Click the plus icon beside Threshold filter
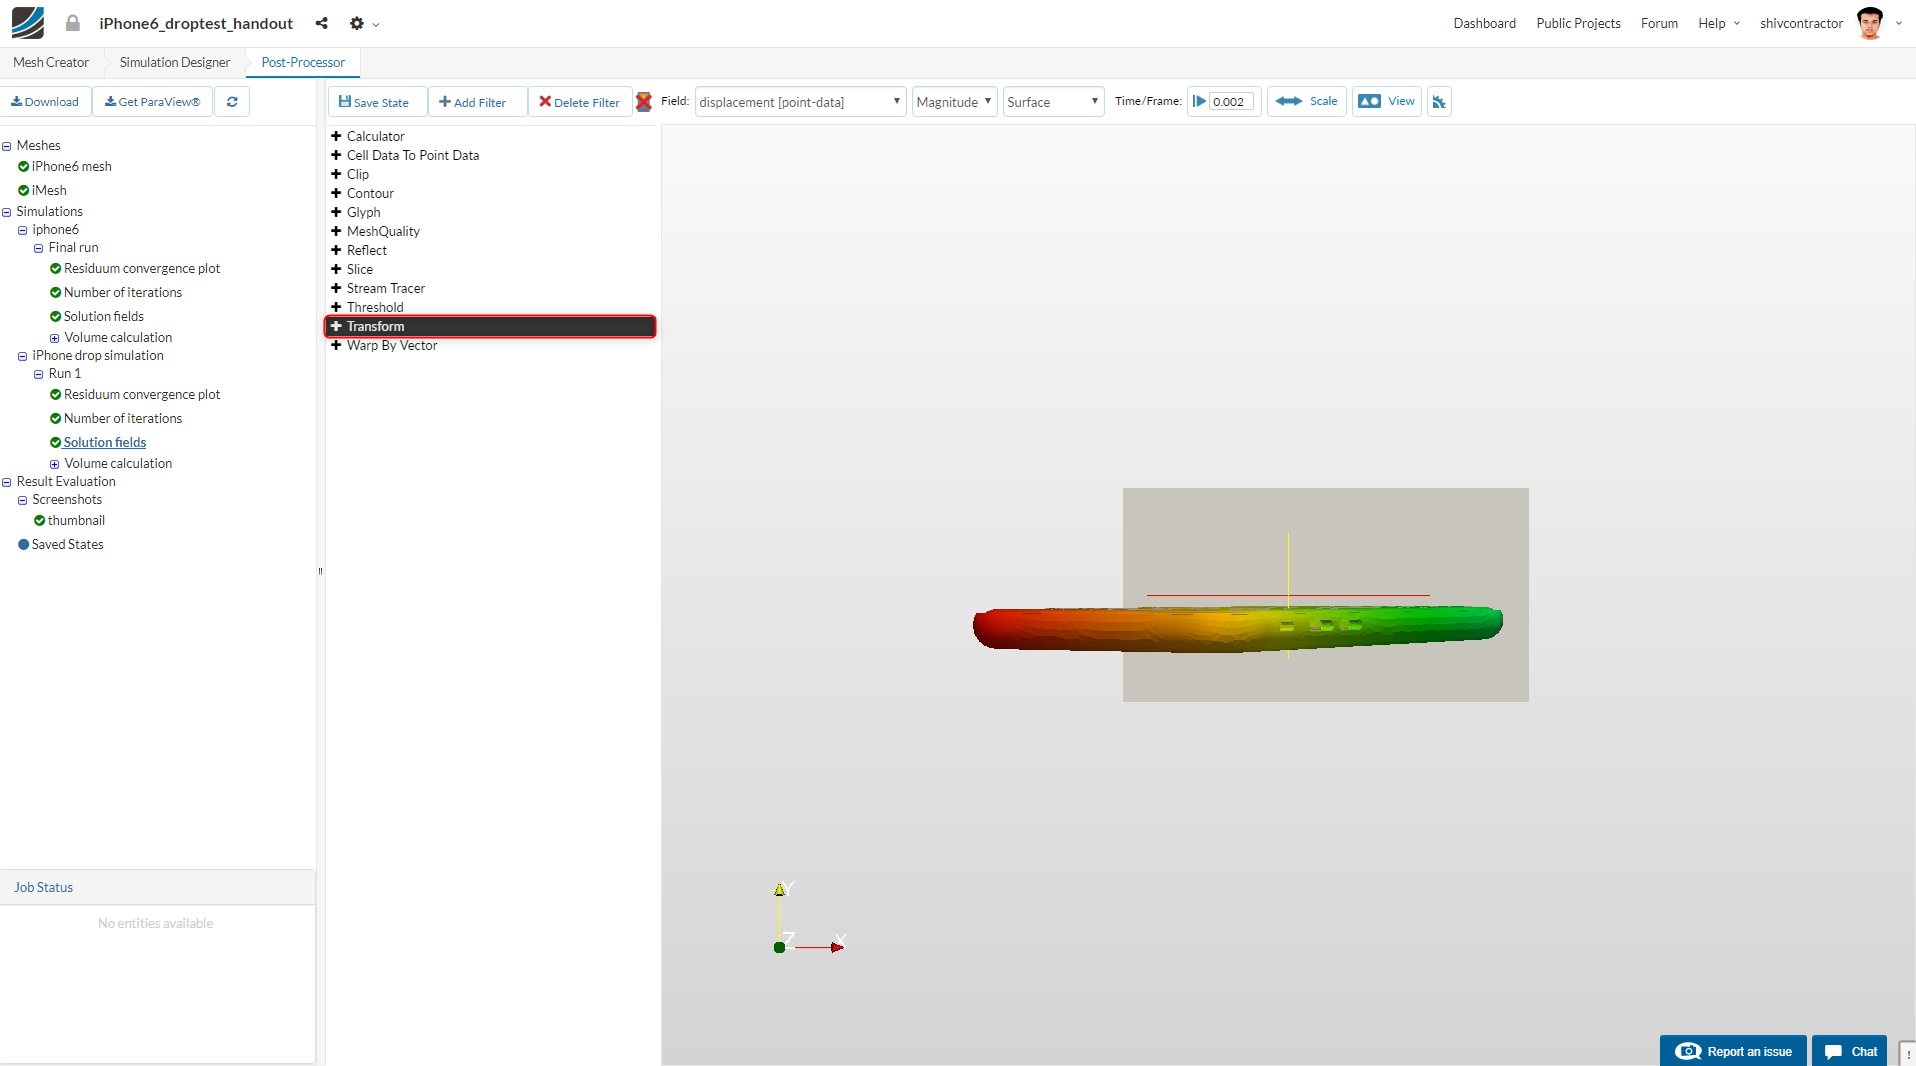The image size is (1916, 1066). click(x=336, y=307)
